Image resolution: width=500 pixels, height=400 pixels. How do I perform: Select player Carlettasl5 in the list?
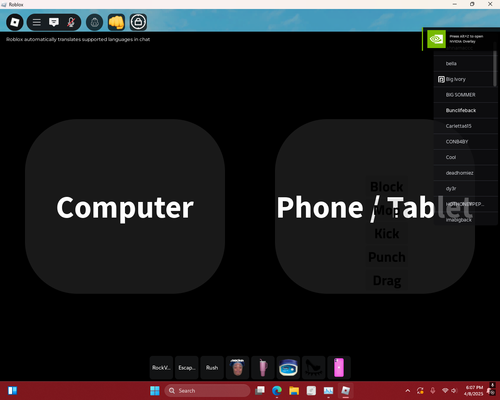tap(465, 126)
